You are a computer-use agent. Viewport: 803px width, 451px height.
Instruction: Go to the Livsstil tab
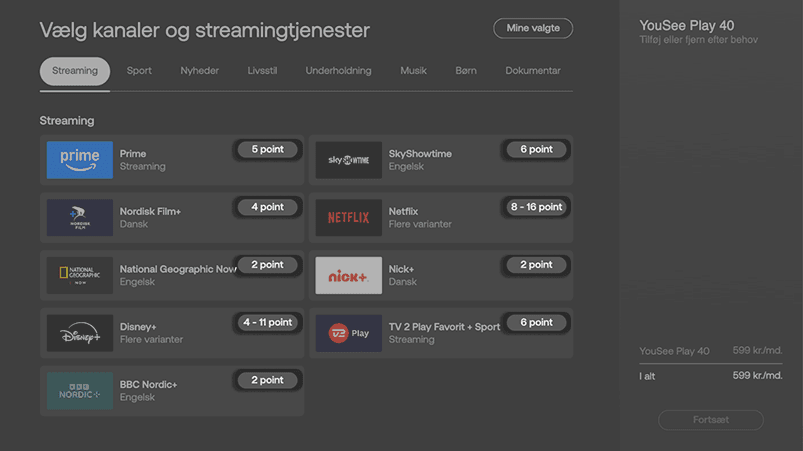click(x=263, y=71)
